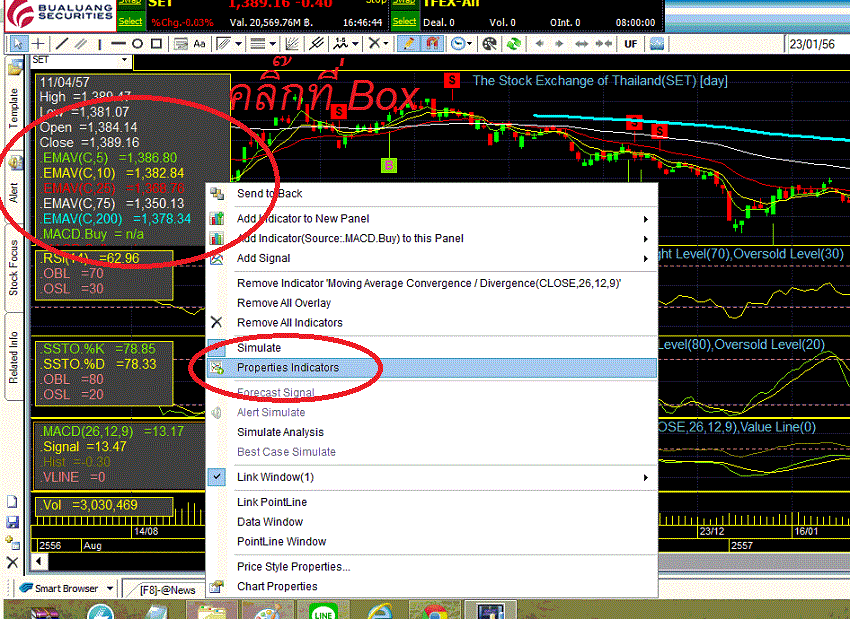Choose Remove All Overlay
This screenshot has height=619, width=850.
click(432, 303)
